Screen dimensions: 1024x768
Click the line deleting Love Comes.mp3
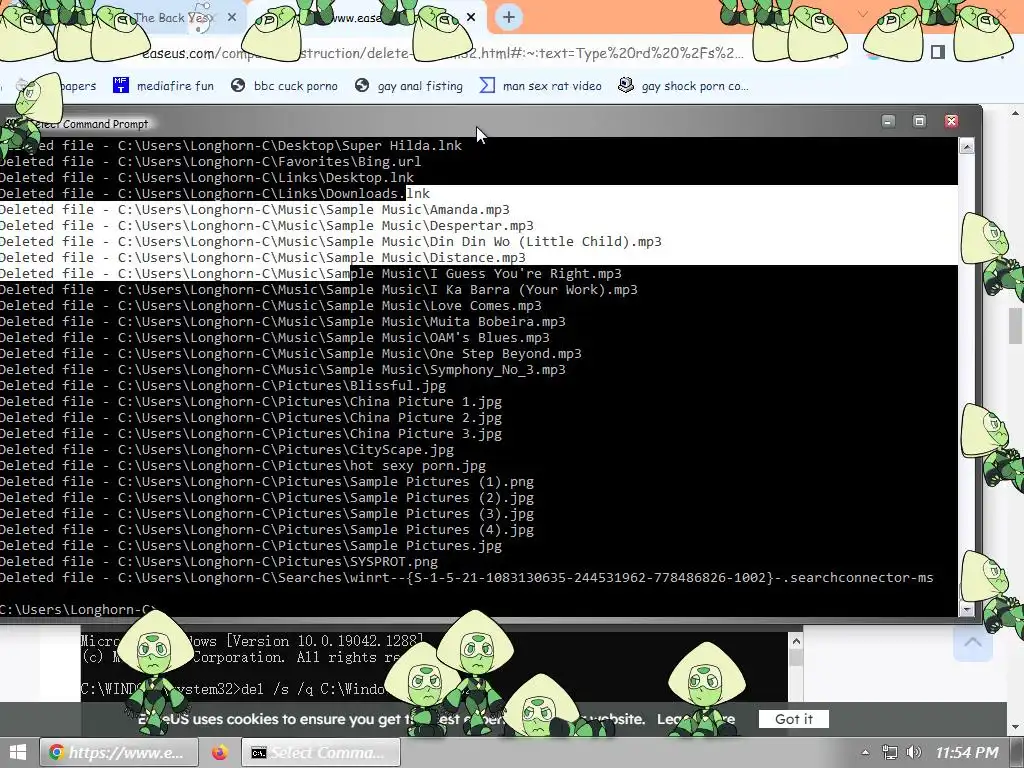271,306
